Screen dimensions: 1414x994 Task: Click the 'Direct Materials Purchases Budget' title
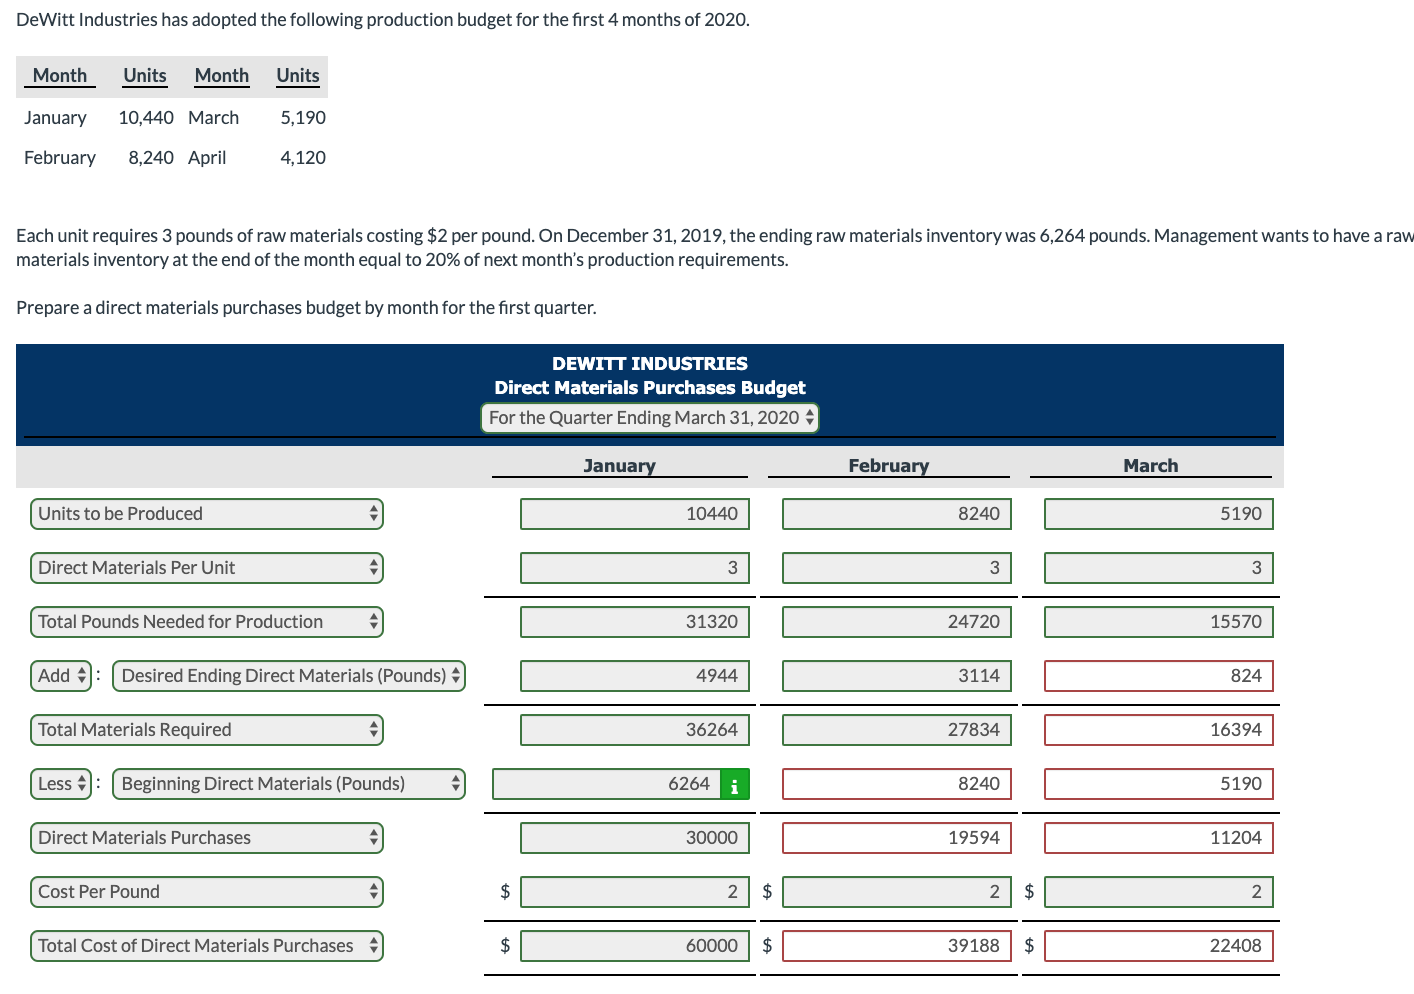click(x=650, y=388)
